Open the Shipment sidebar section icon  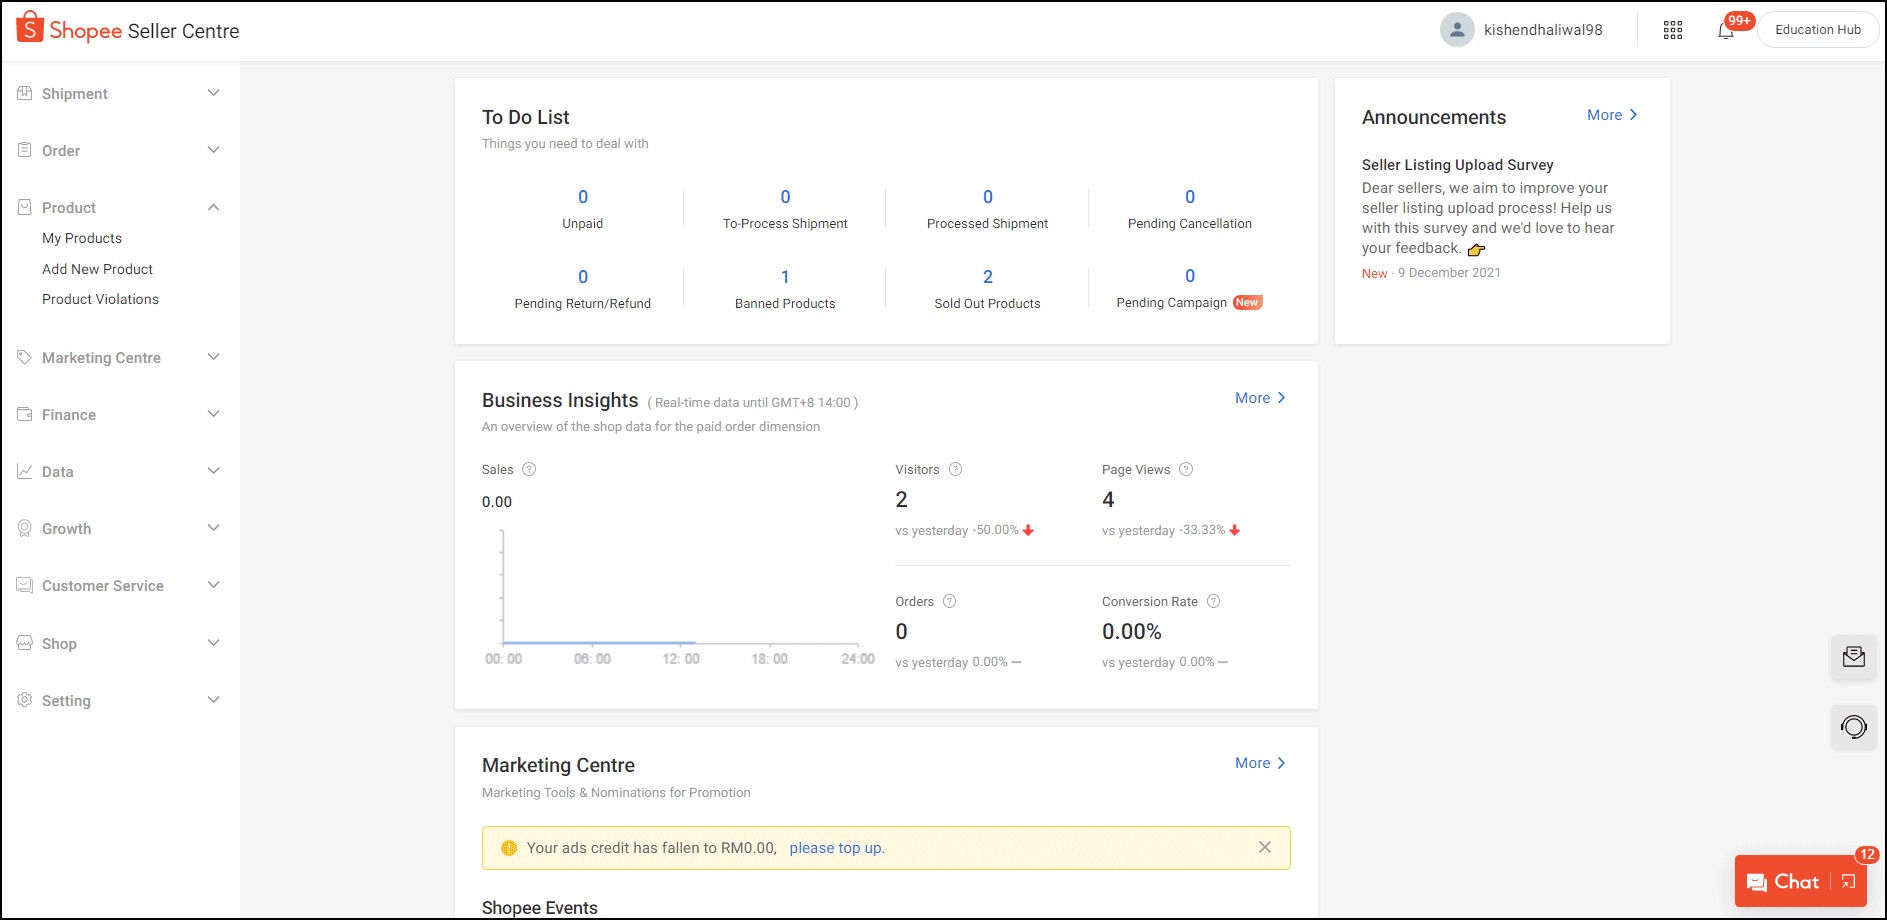click(x=24, y=92)
